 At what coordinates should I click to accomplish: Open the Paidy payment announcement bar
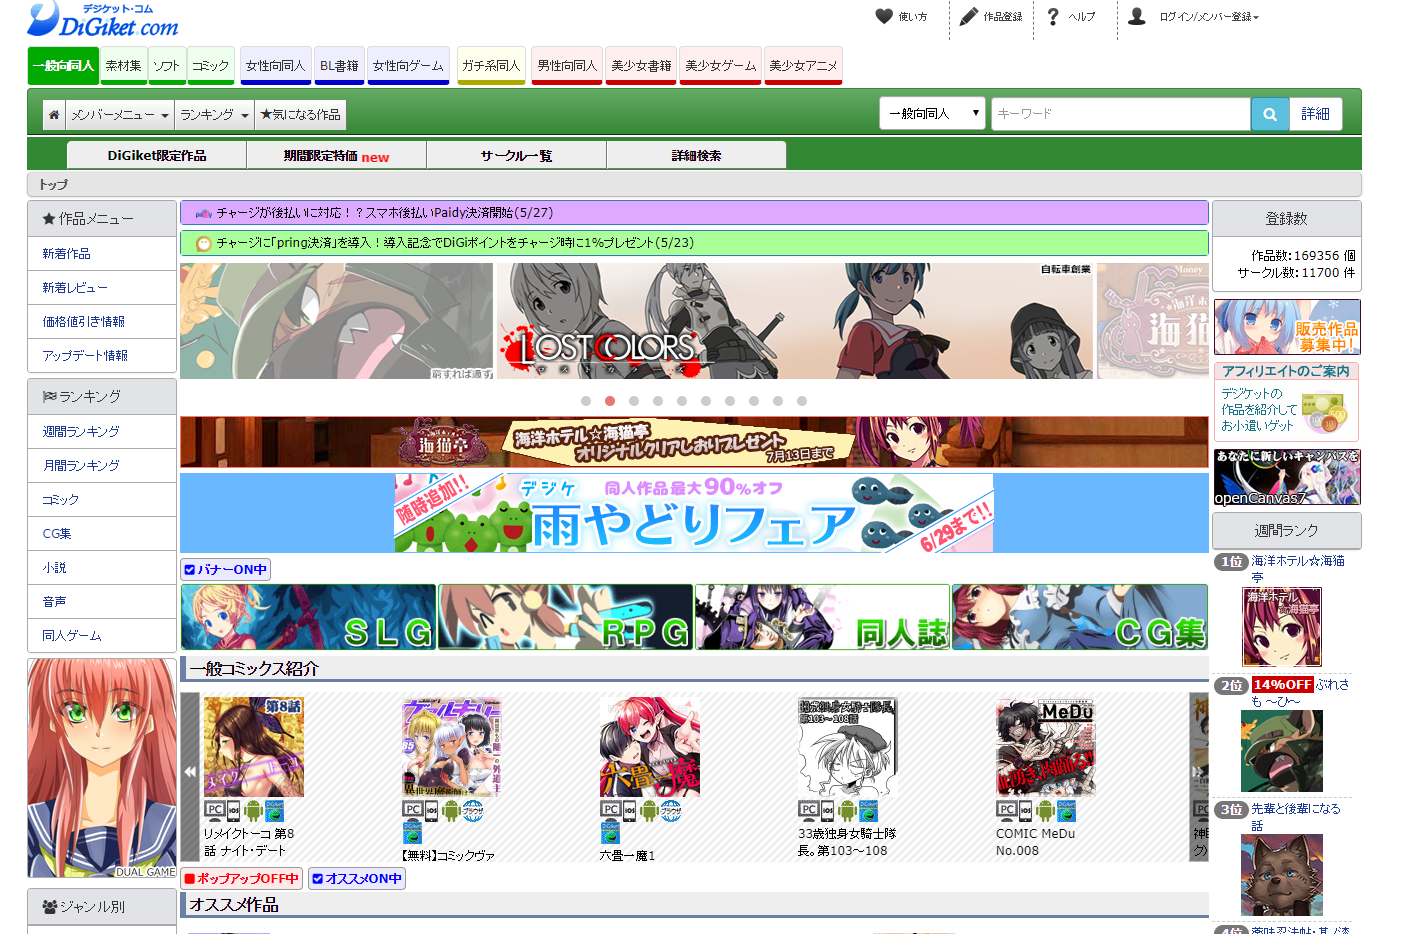(694, 213)
